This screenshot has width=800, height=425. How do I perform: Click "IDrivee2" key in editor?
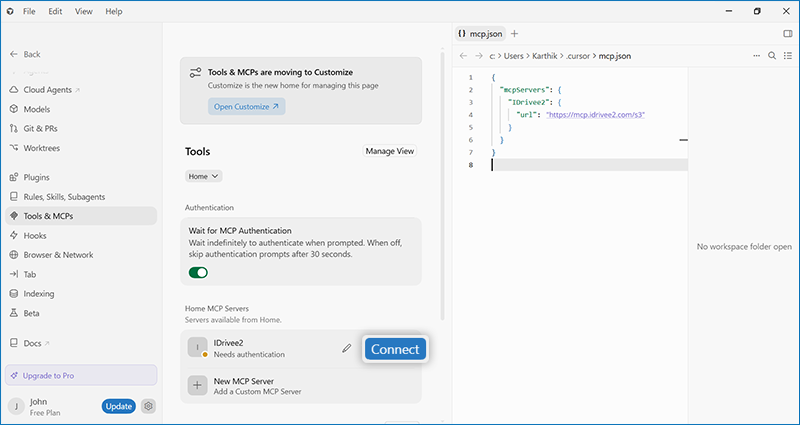[x=529, y=103]
